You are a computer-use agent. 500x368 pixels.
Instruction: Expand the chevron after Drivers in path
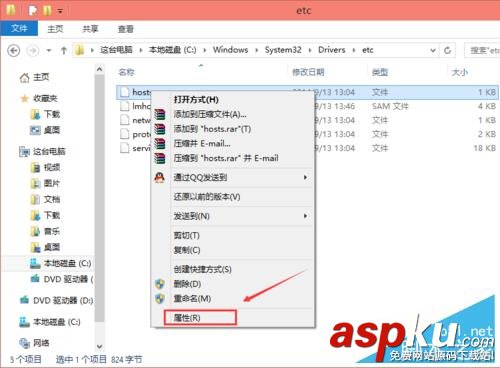(354, 50)
